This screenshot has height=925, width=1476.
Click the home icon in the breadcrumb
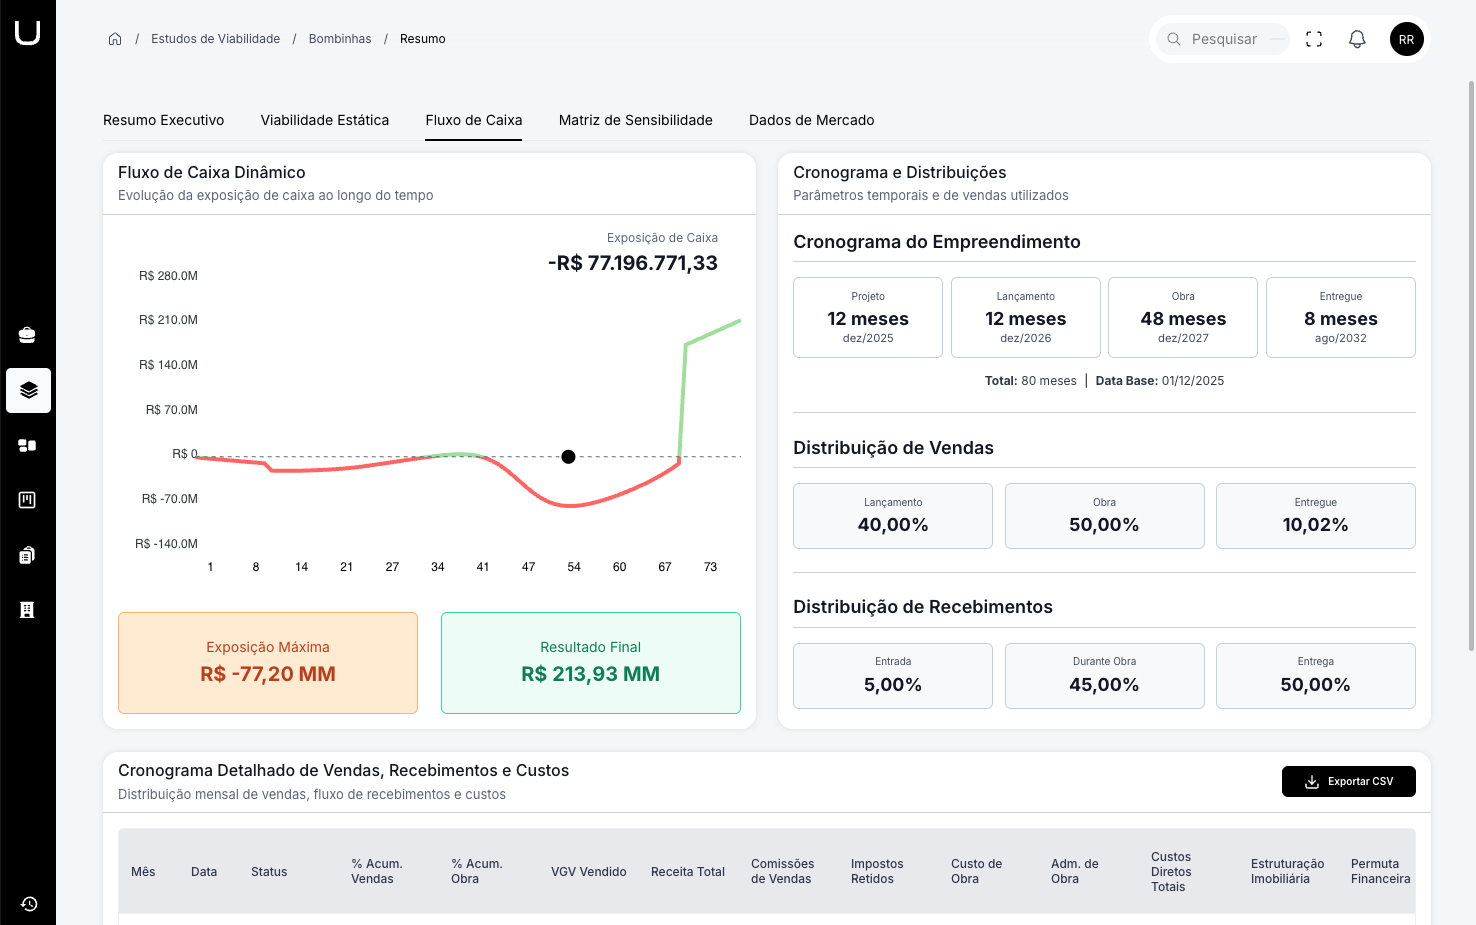tap(115, 38)
